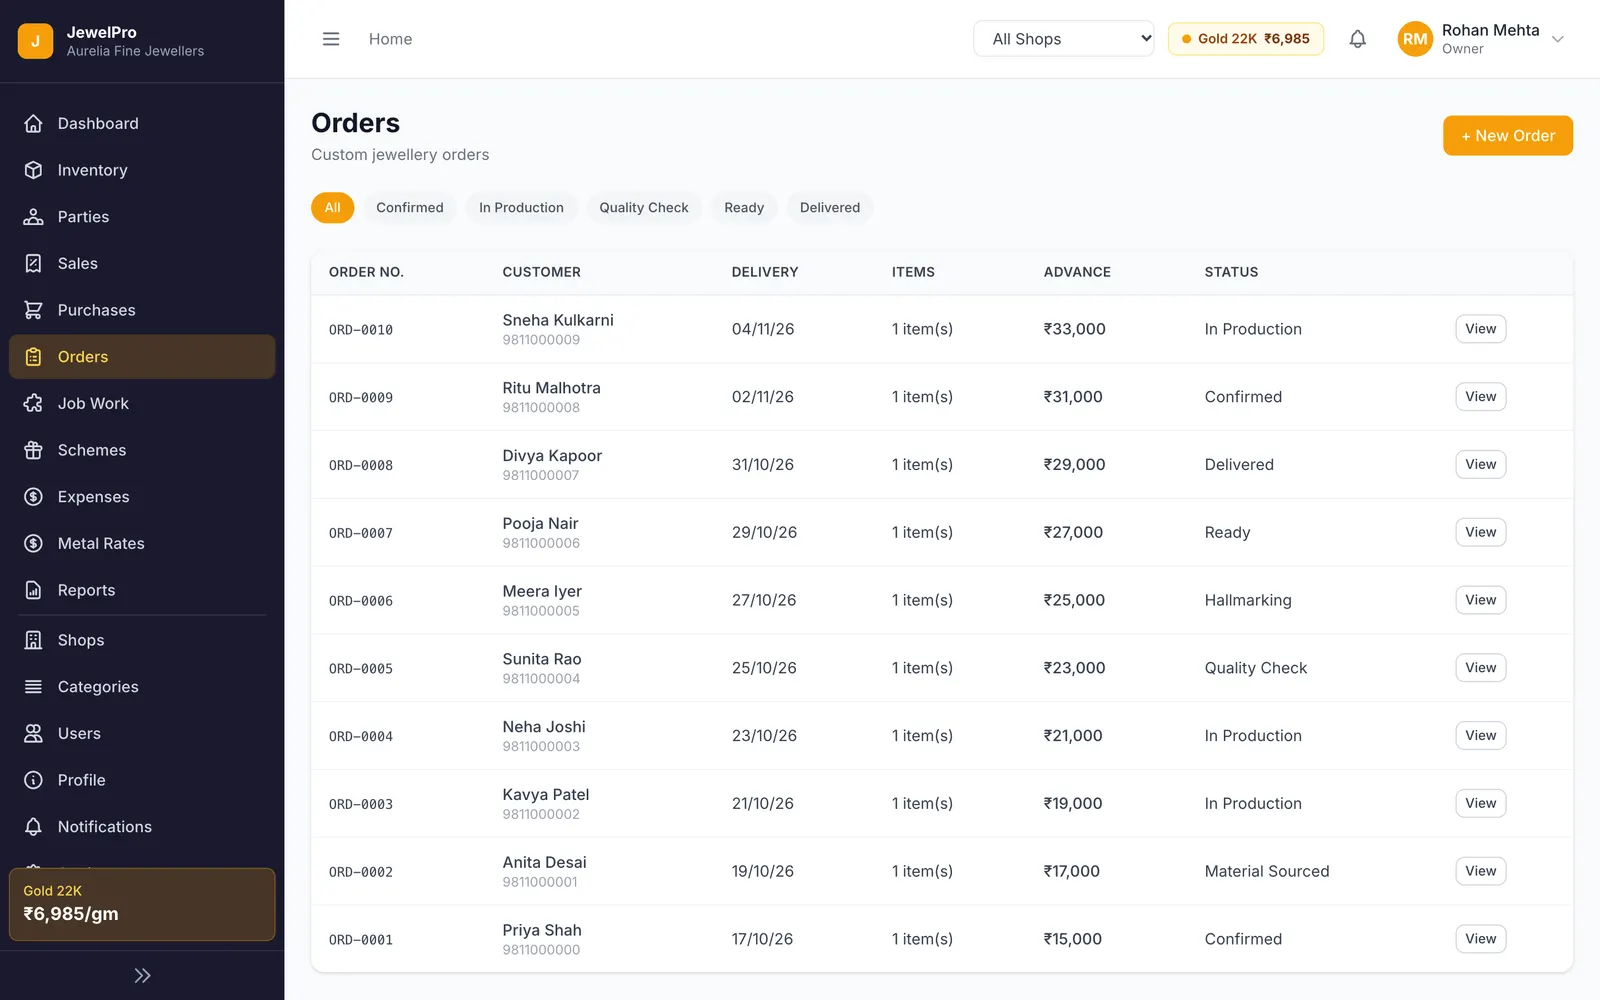Click the Job Work puzzle icon
Viewport: 1600px width, 1000px height.
pos(33,403)
